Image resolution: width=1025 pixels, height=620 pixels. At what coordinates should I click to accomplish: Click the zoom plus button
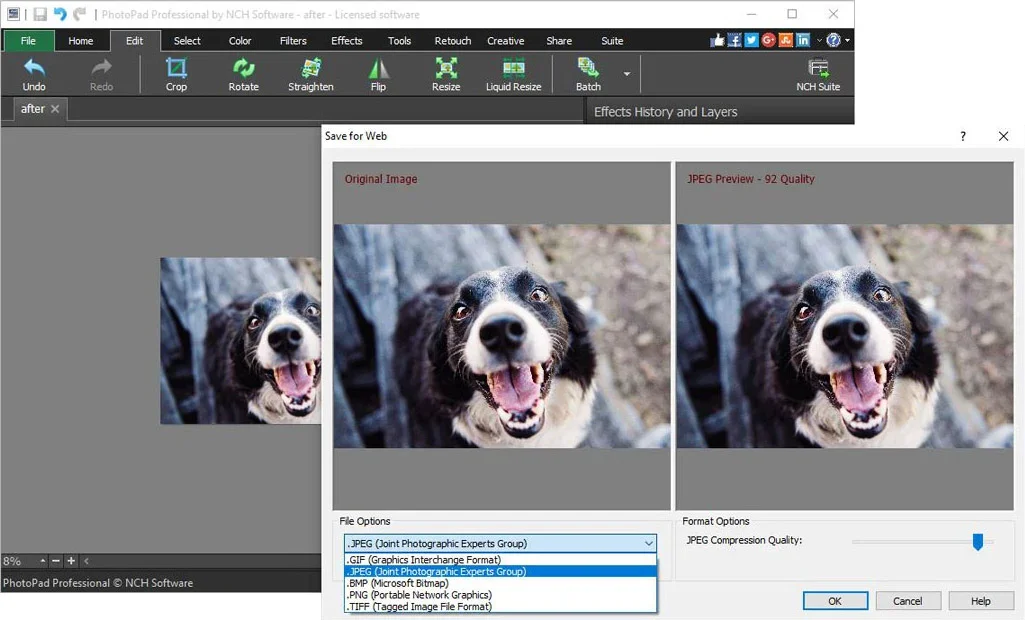pyautogui.click(x=70, y=561)
